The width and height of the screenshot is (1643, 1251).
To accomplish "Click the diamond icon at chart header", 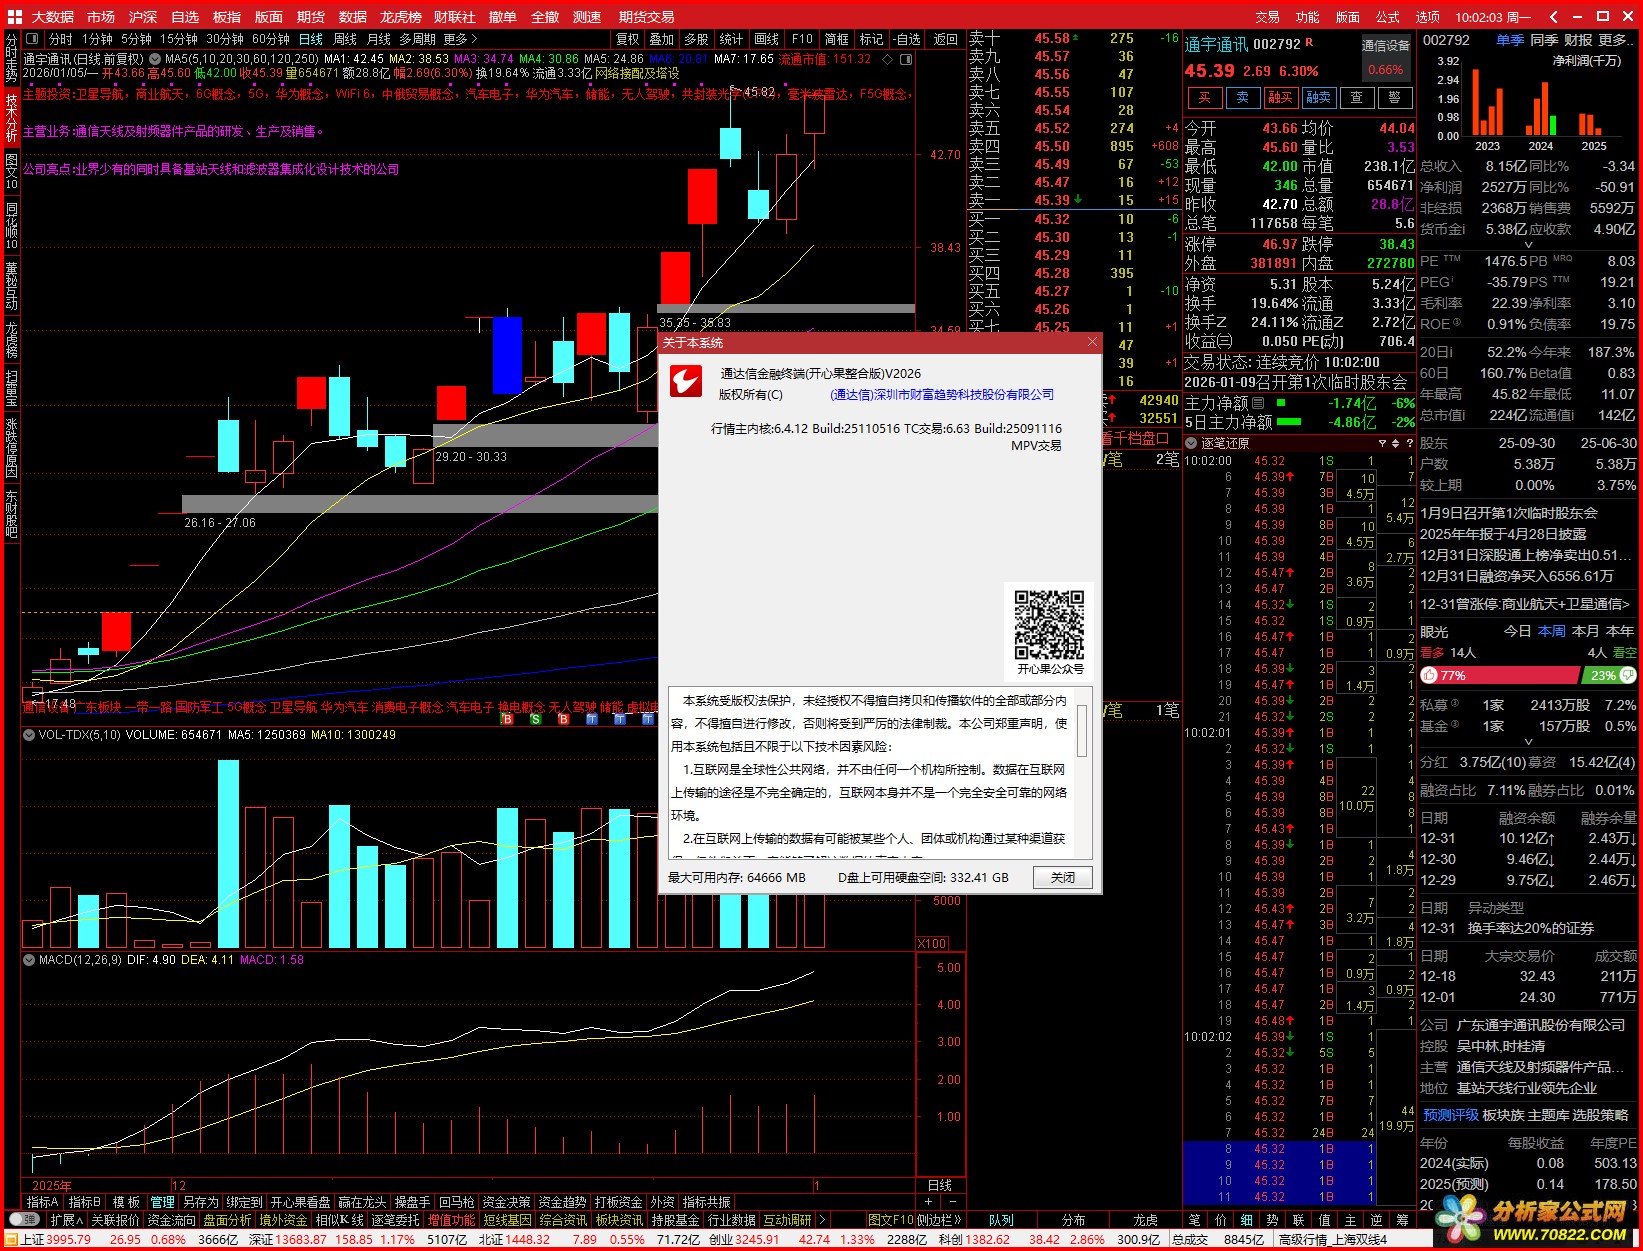I will (x=887, y=59).
